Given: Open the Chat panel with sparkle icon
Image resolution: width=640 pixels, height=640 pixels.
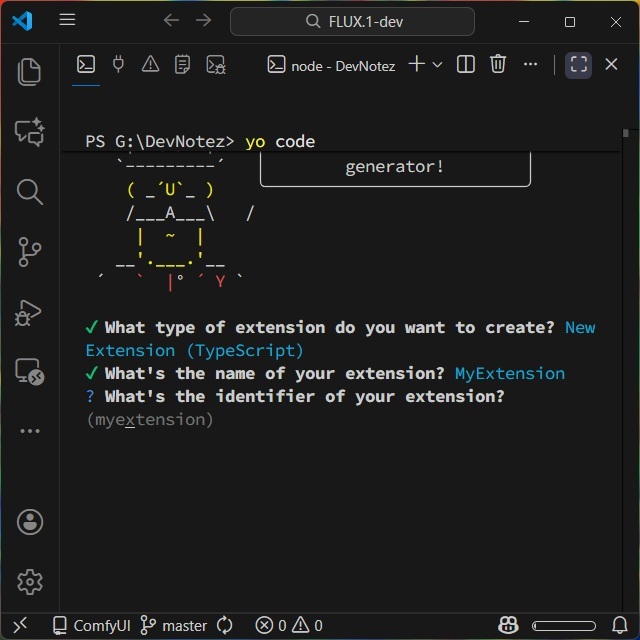Looking at the screenshot, I should tap(30, 131).
